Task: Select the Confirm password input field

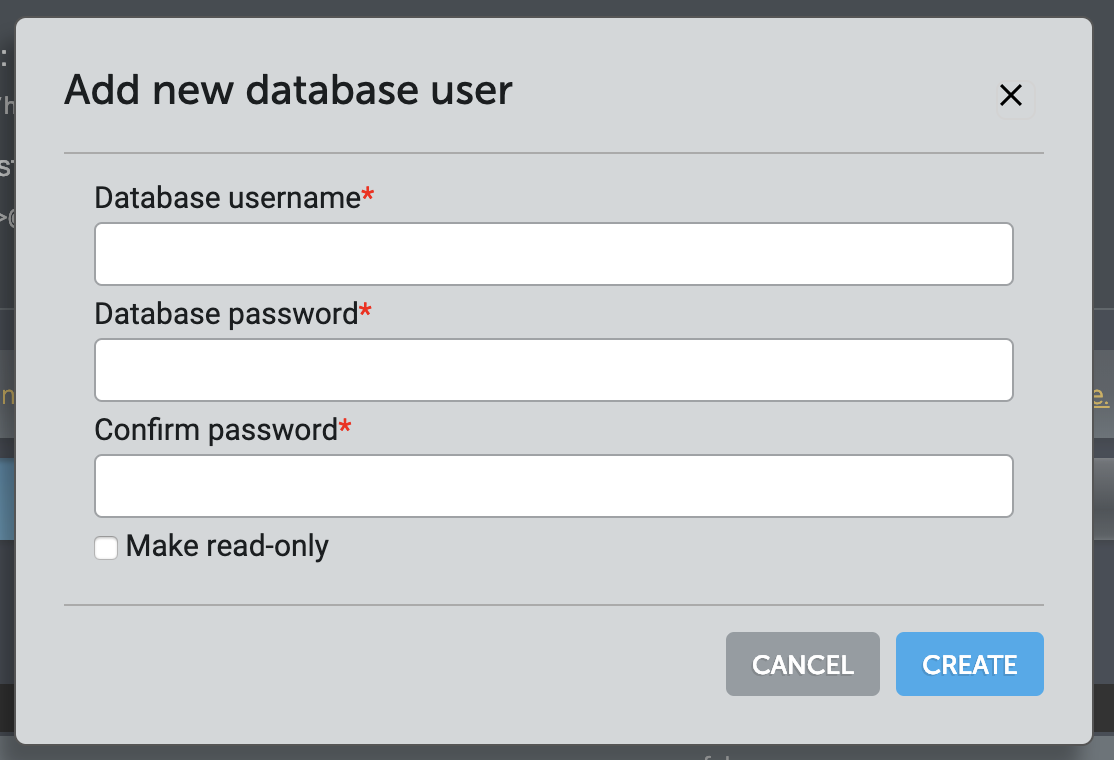Action: pyautogui.click(x=553, y=486)
